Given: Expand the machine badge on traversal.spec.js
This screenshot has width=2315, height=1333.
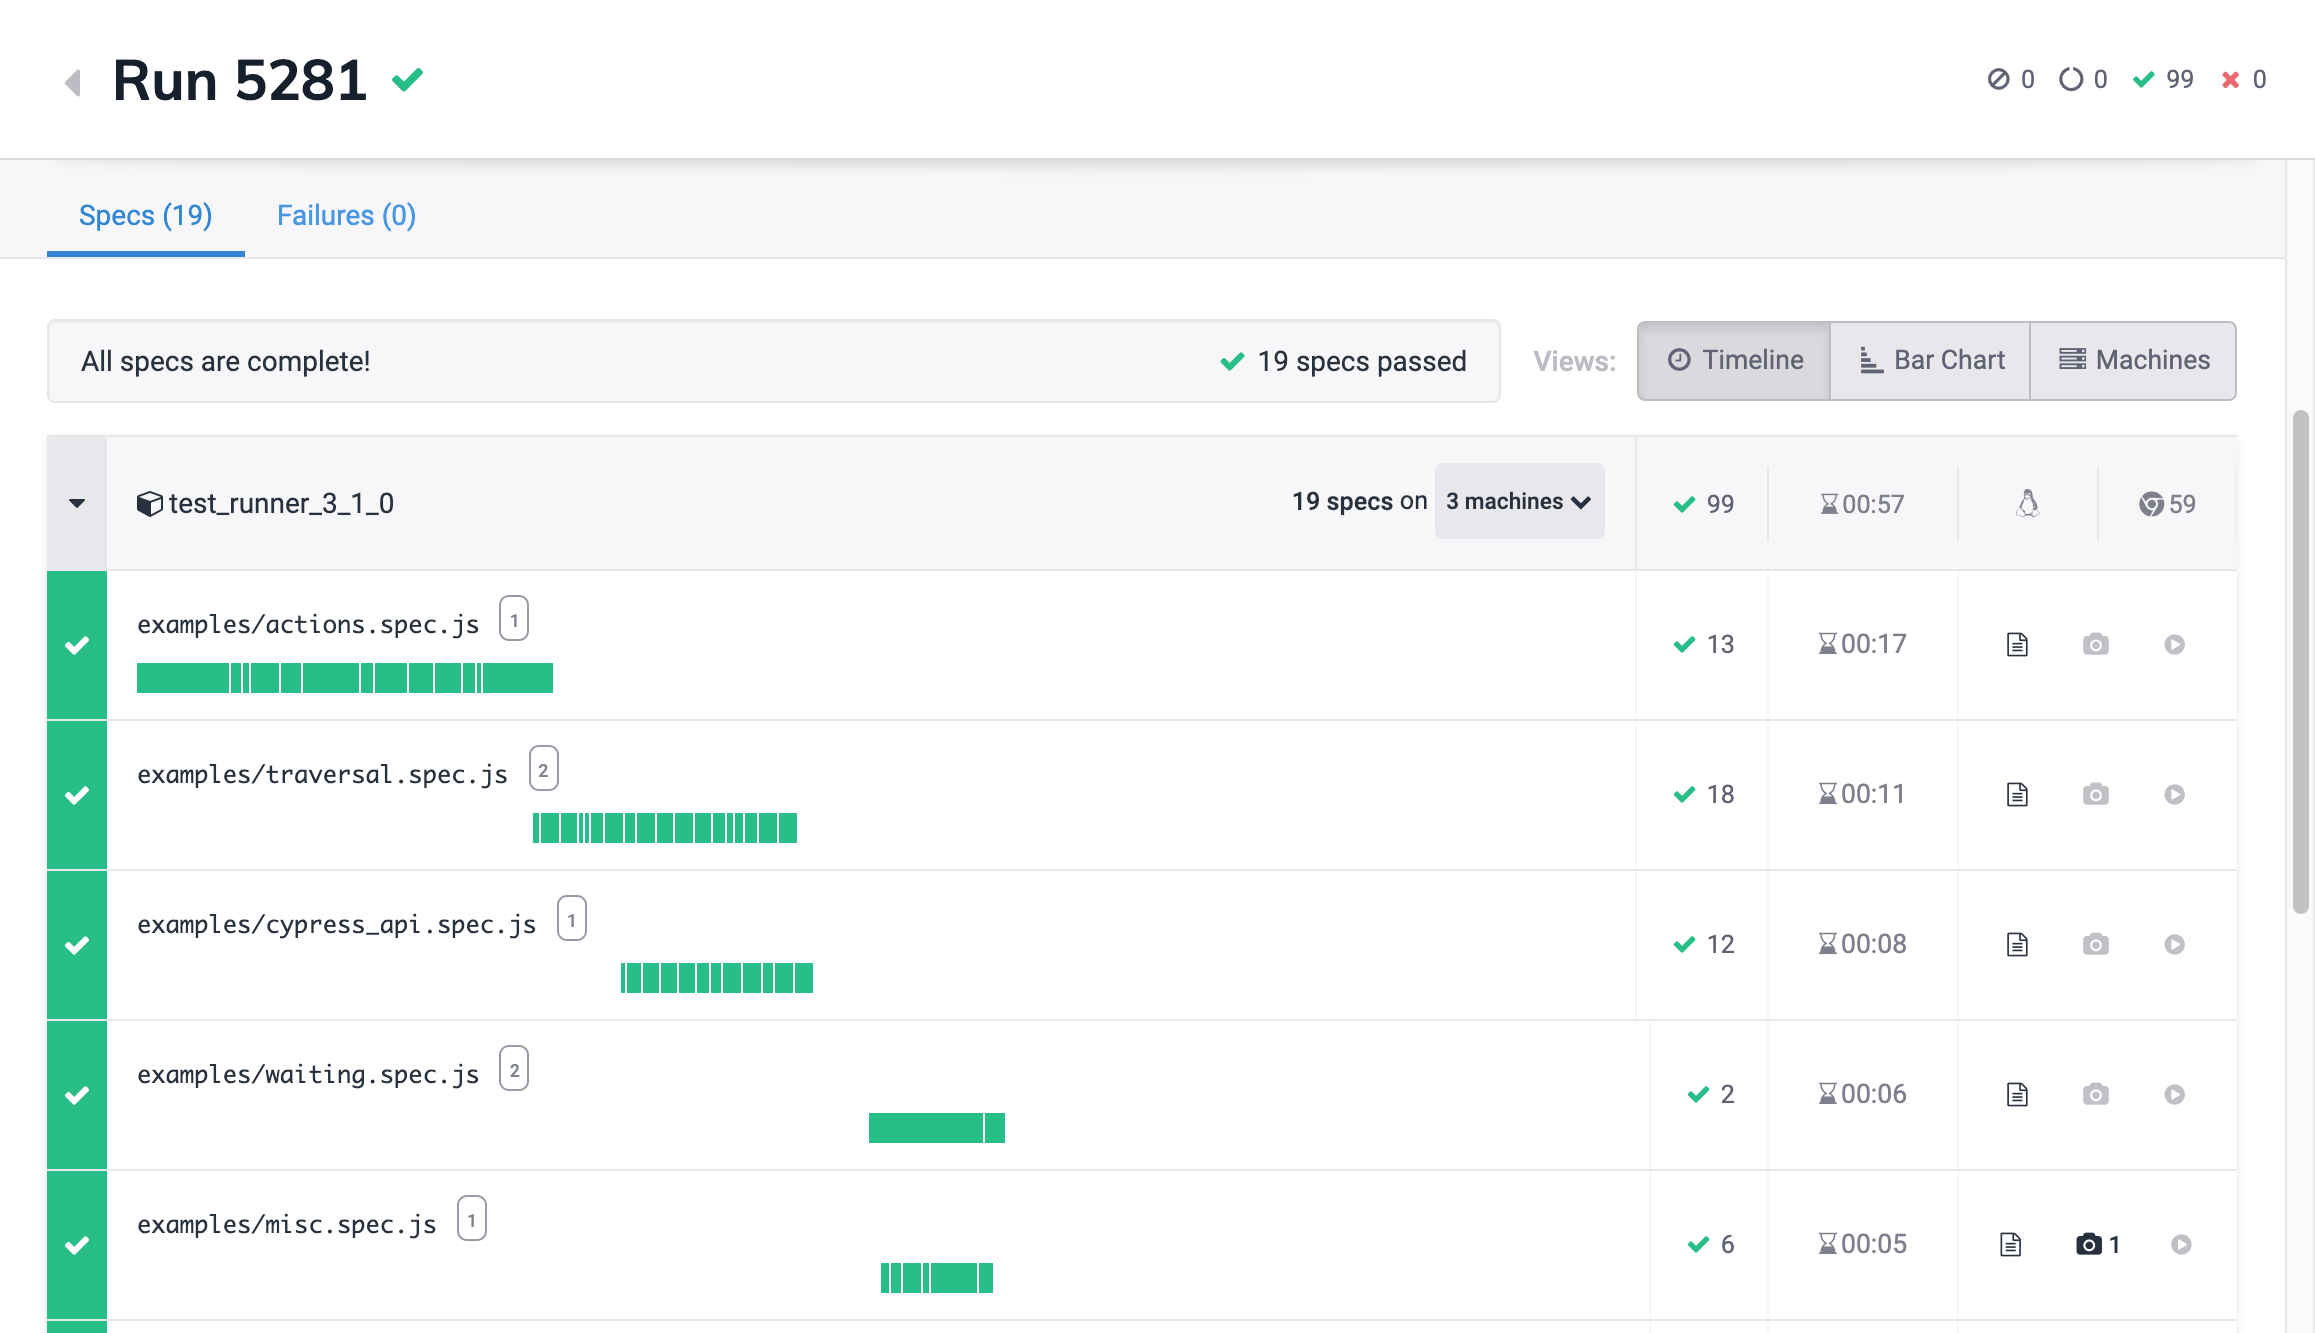Looking at the screenshot, I should pyautogui.click(x=543, y=769).
